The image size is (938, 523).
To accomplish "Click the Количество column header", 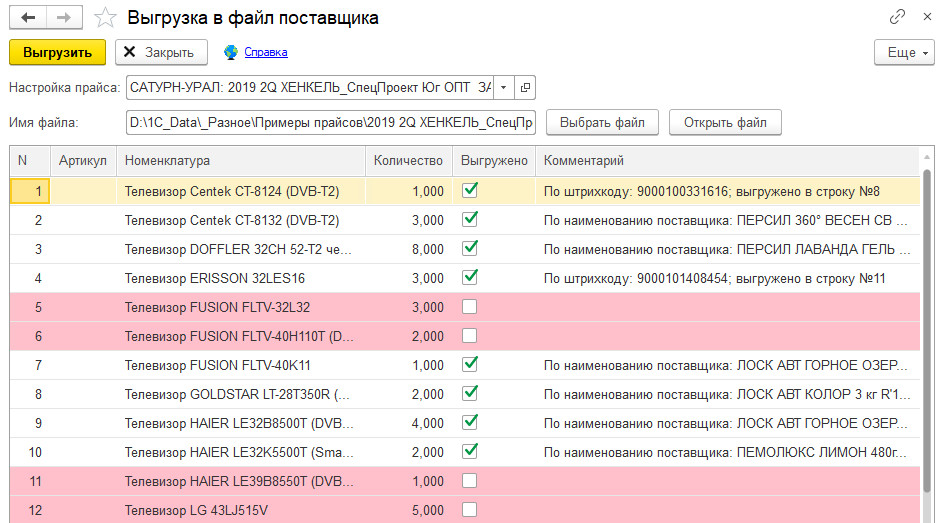I will 409,160.
